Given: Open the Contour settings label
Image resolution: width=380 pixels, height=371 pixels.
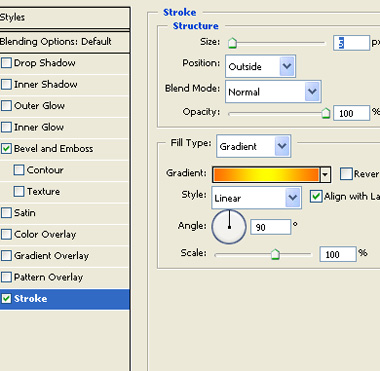Looking at the screenshot, I should [45, 170].
